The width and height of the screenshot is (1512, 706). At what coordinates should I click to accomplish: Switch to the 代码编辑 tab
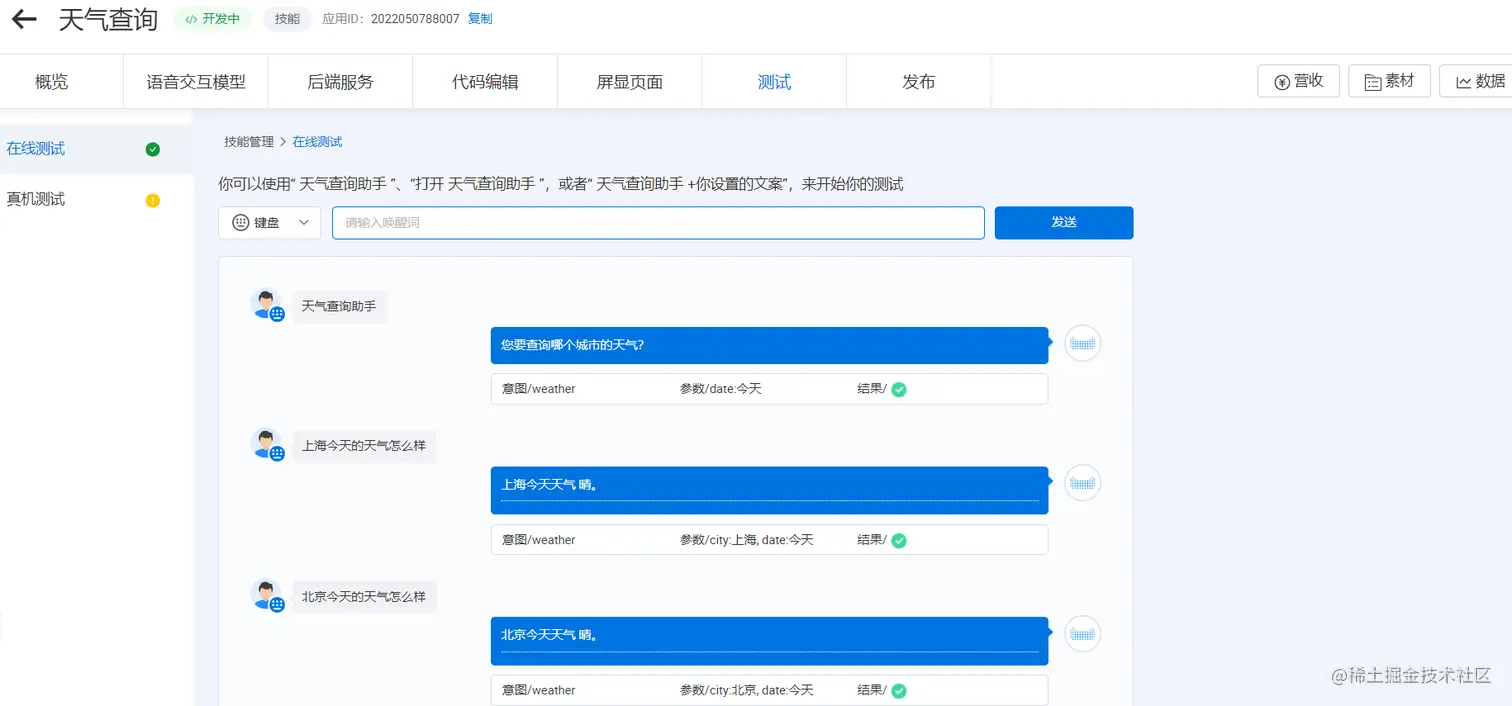tap(484, 81)
